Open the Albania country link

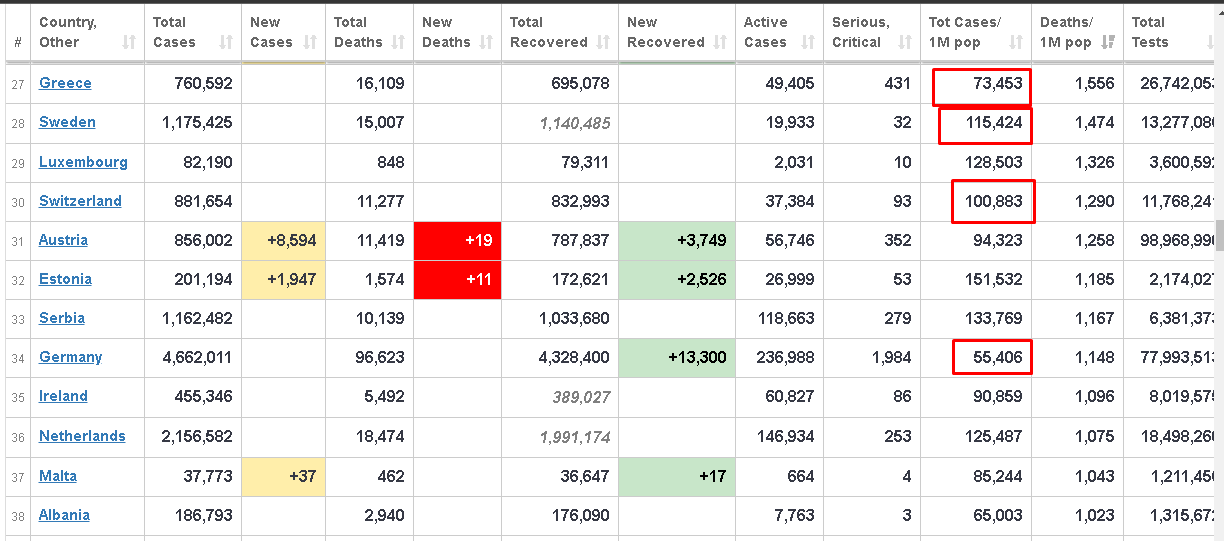[64, 515]
